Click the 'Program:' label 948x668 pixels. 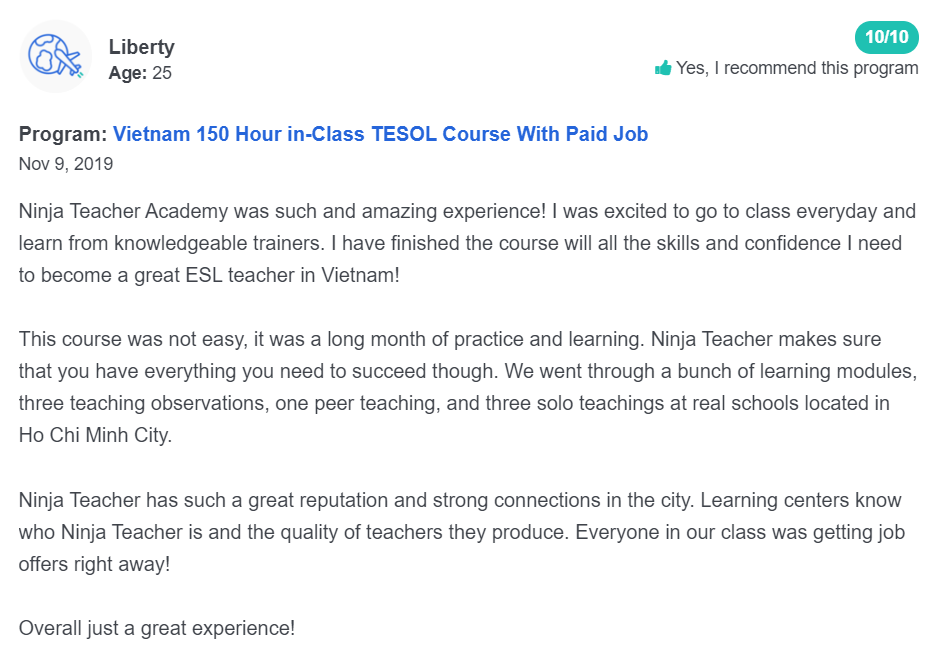[63, 134]
